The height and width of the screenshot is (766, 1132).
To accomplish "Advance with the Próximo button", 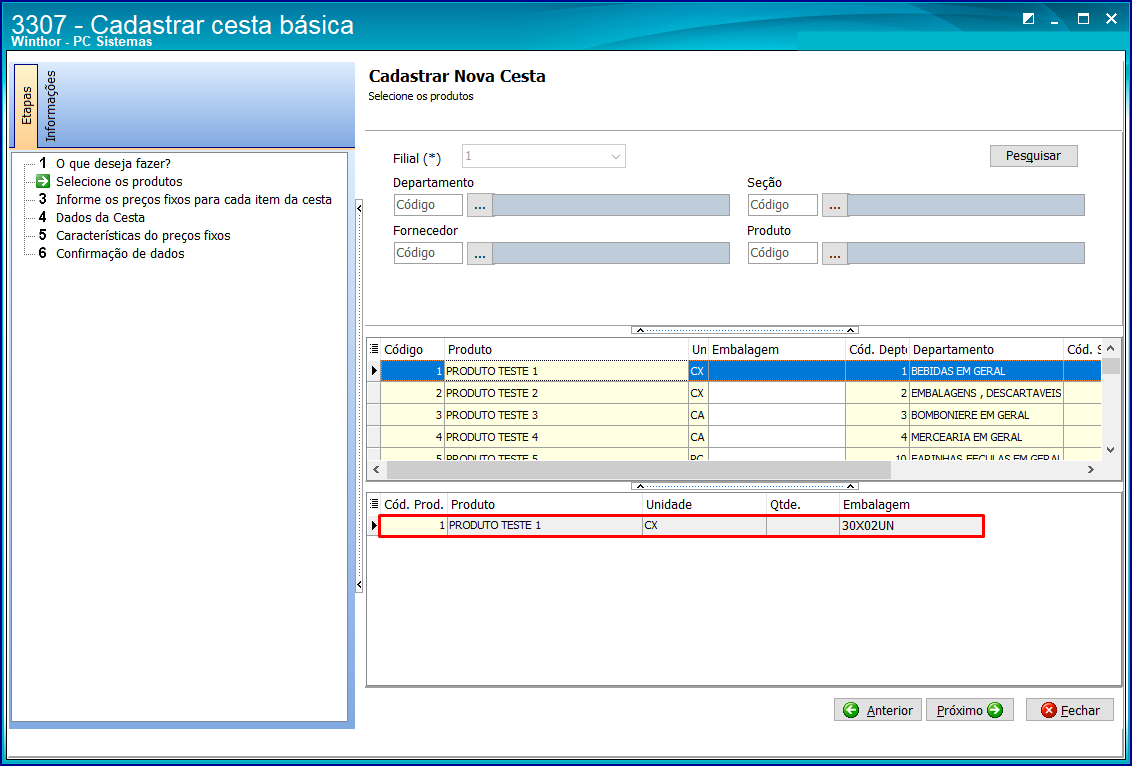I will [970, 710].
